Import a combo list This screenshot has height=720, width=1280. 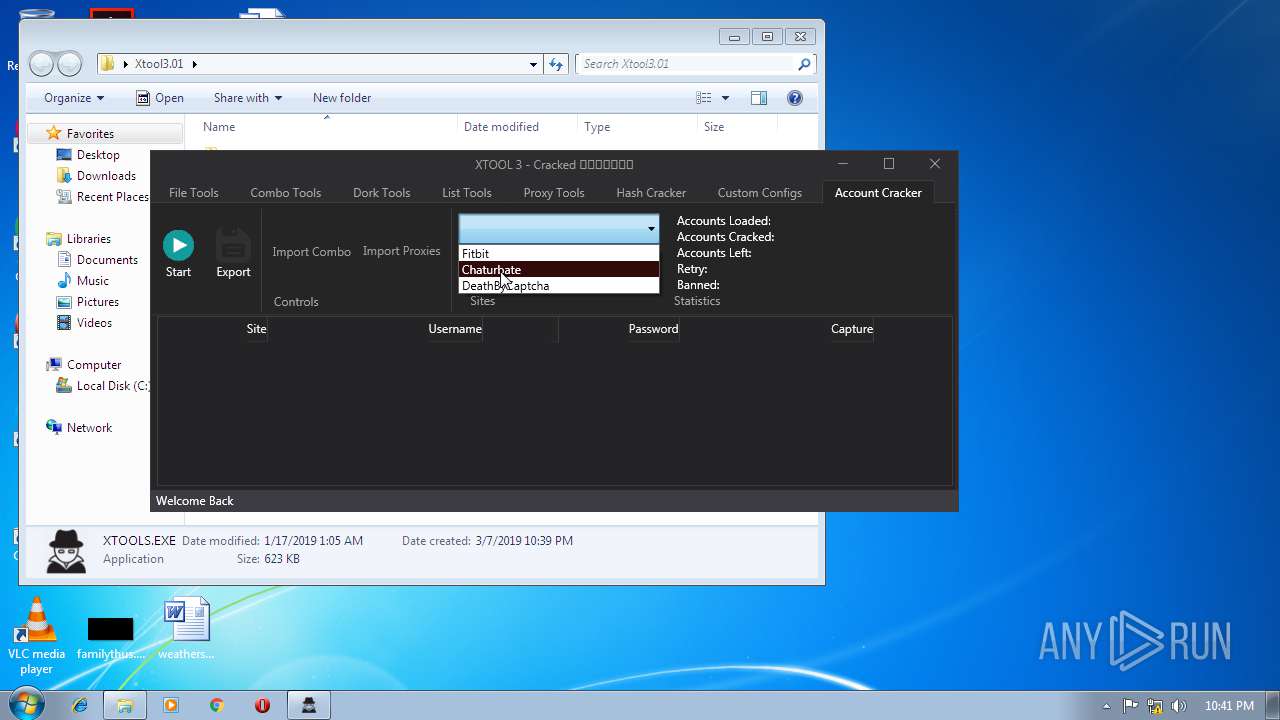pyautogui.click(x=311, y=252)
